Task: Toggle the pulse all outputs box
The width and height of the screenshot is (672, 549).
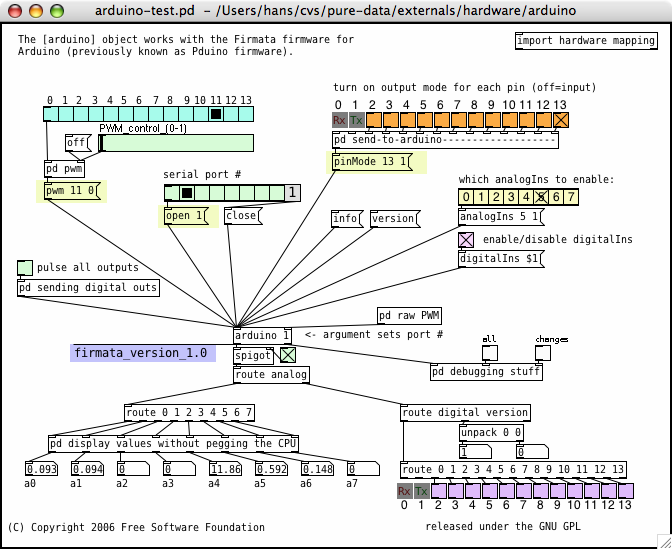Action: [25, 267]
